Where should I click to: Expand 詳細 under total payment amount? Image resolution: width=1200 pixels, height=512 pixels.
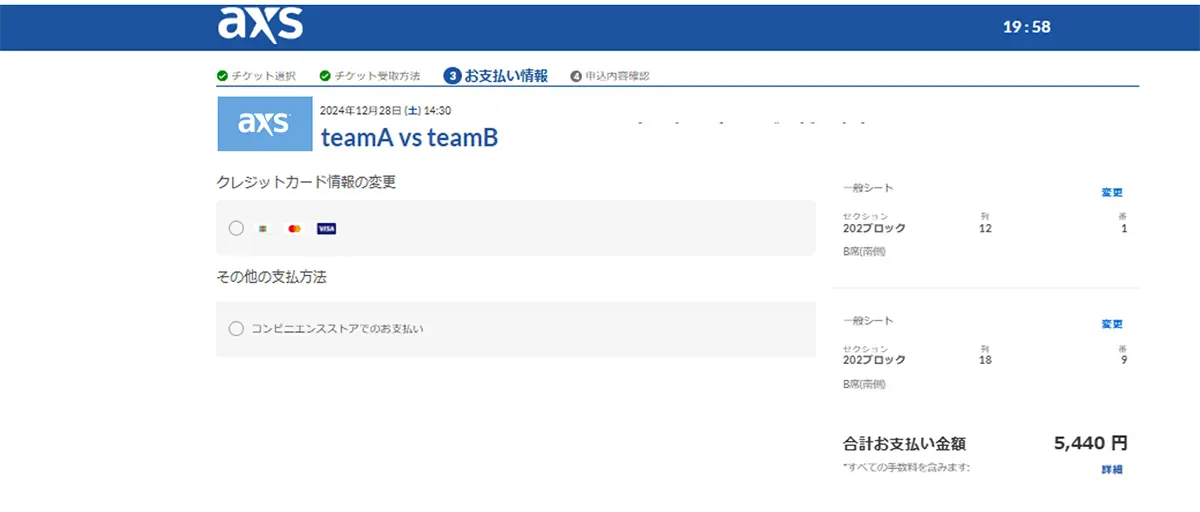pos(1112,469)
